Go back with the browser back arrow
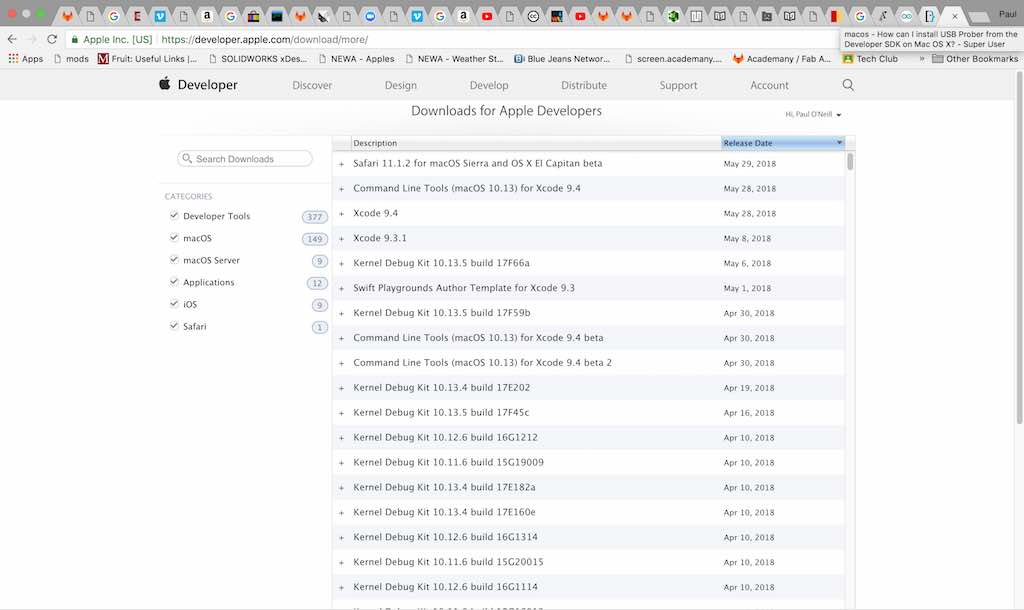This screenshot has height=610, width=1024. coord(12,39)
